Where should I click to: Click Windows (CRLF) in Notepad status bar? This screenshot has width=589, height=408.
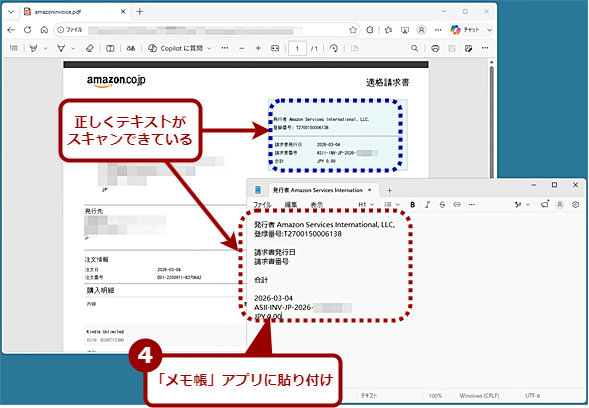(x=479, y=396)
